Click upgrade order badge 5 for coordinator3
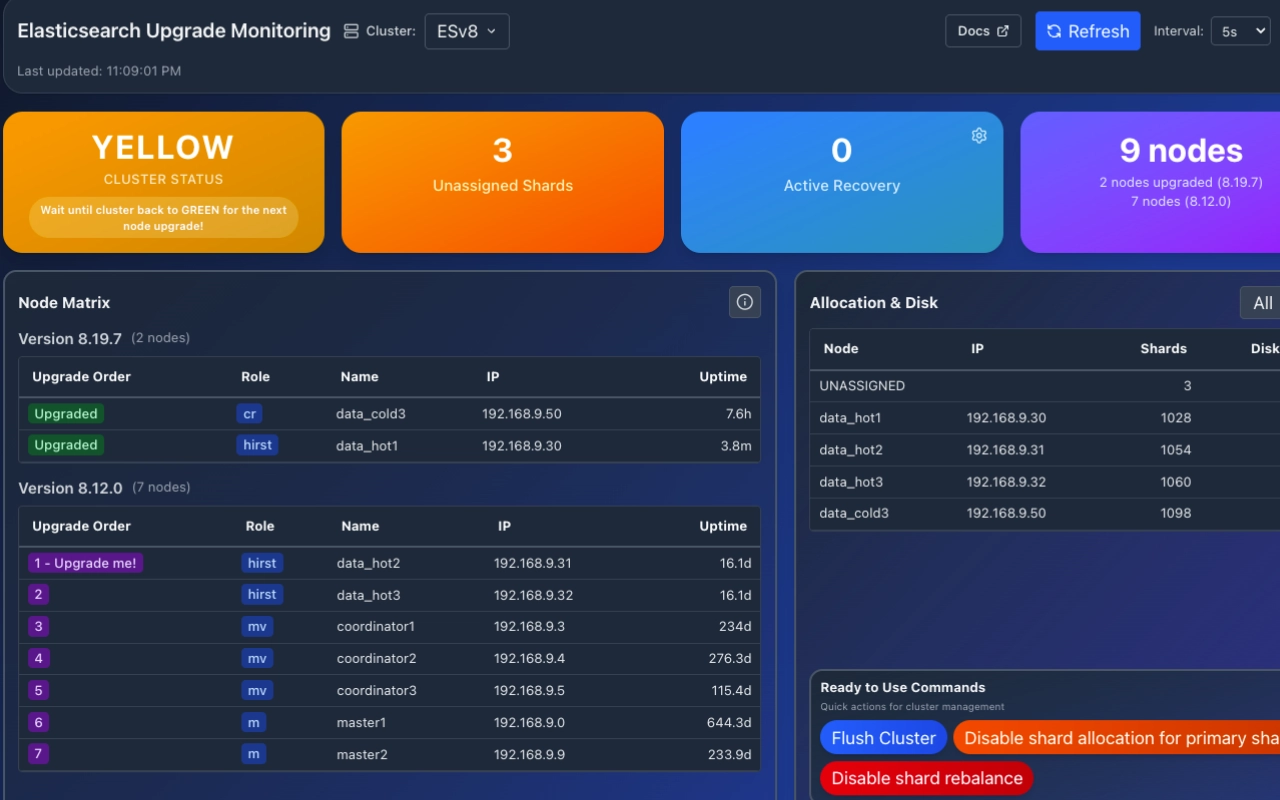This screenshot has width=1280, height=800. click(38, 691)
